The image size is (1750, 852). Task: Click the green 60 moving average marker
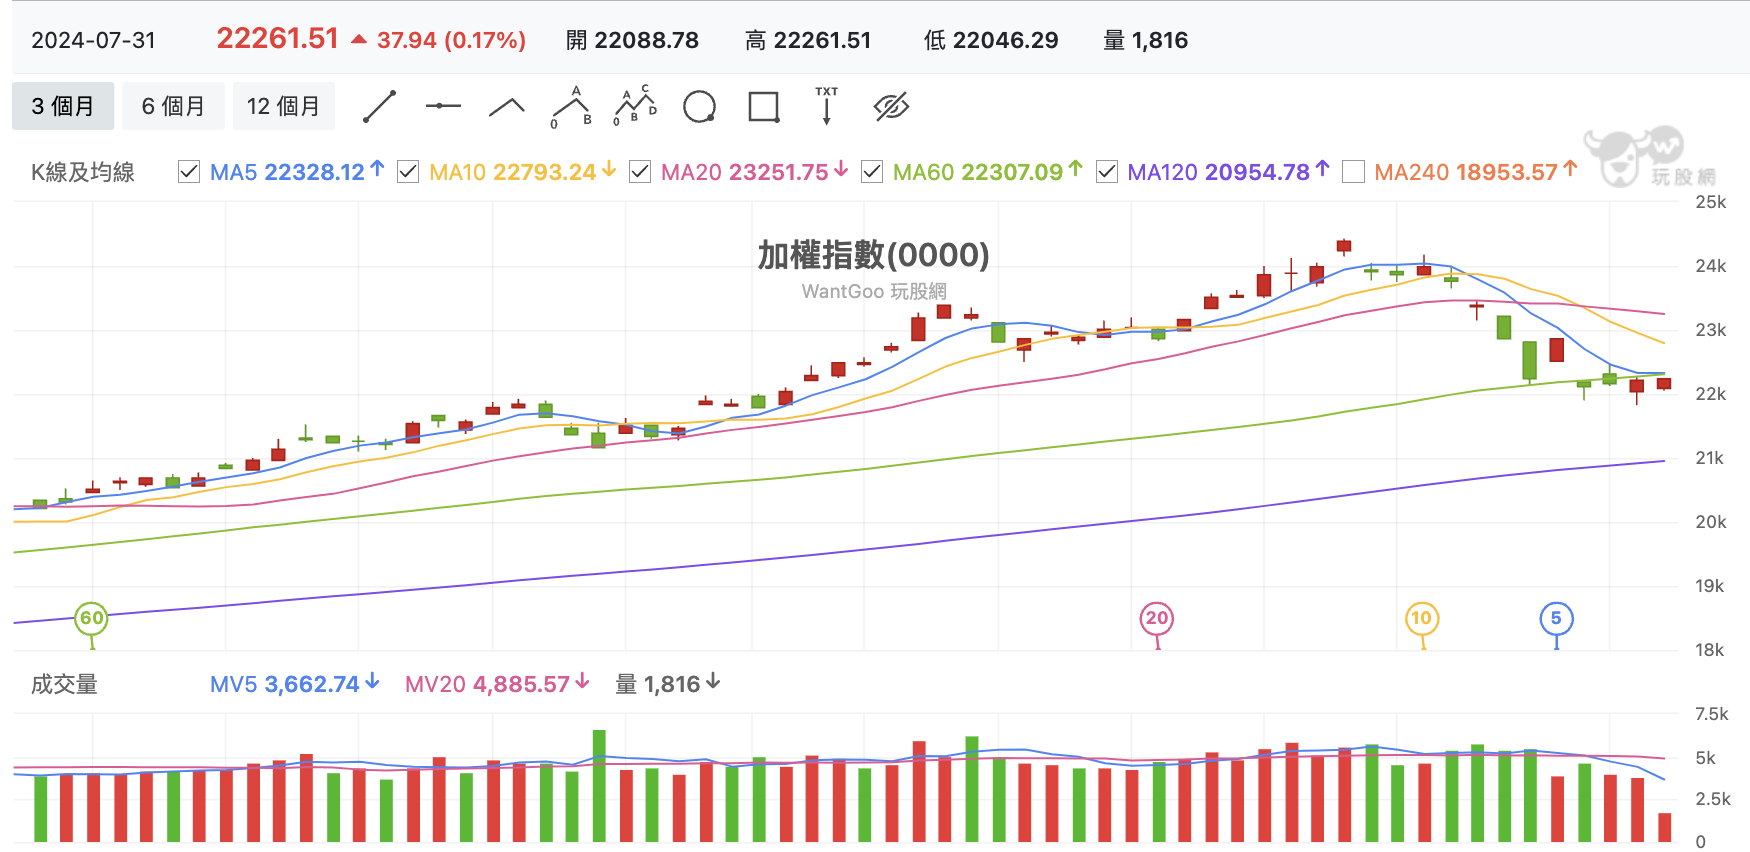(x=91, y=618)
